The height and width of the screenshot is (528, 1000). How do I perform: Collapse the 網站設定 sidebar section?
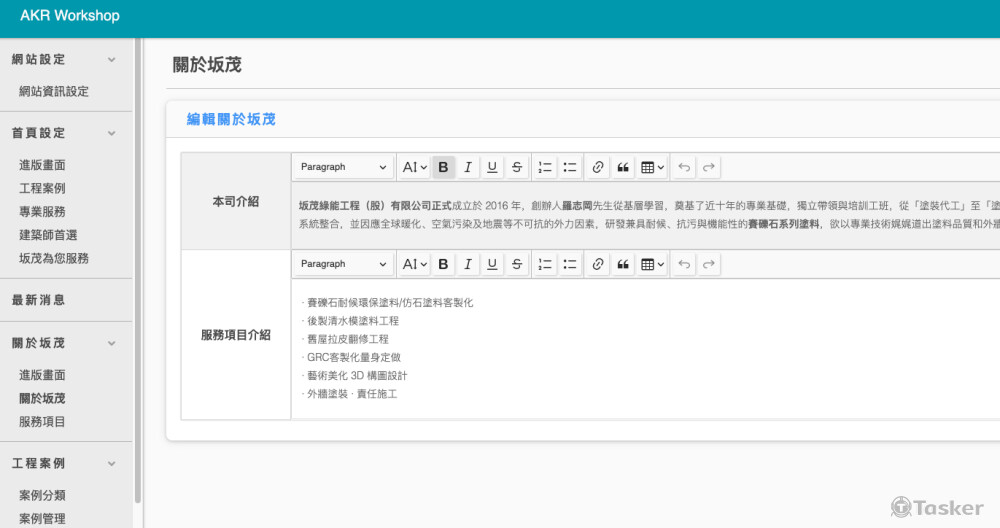pos(111,60)
